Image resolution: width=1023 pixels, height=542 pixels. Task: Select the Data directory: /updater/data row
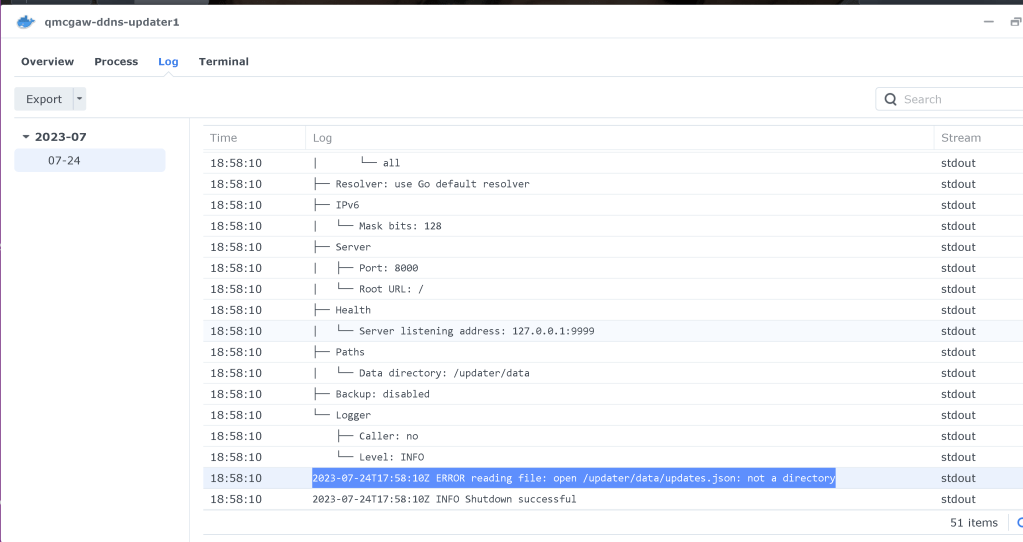pyautogui.click(x=613, y=373)
